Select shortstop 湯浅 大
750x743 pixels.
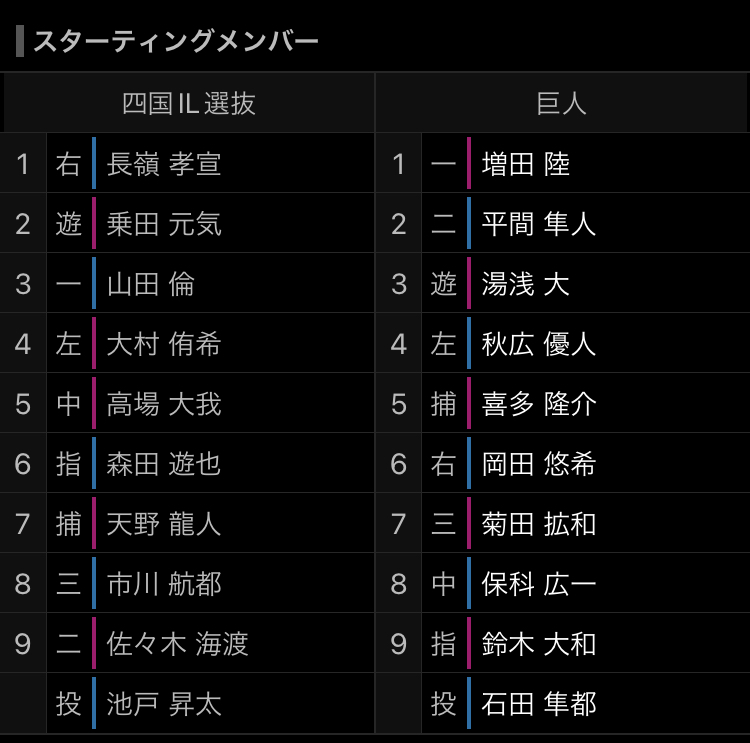click(x=526, y=284)
